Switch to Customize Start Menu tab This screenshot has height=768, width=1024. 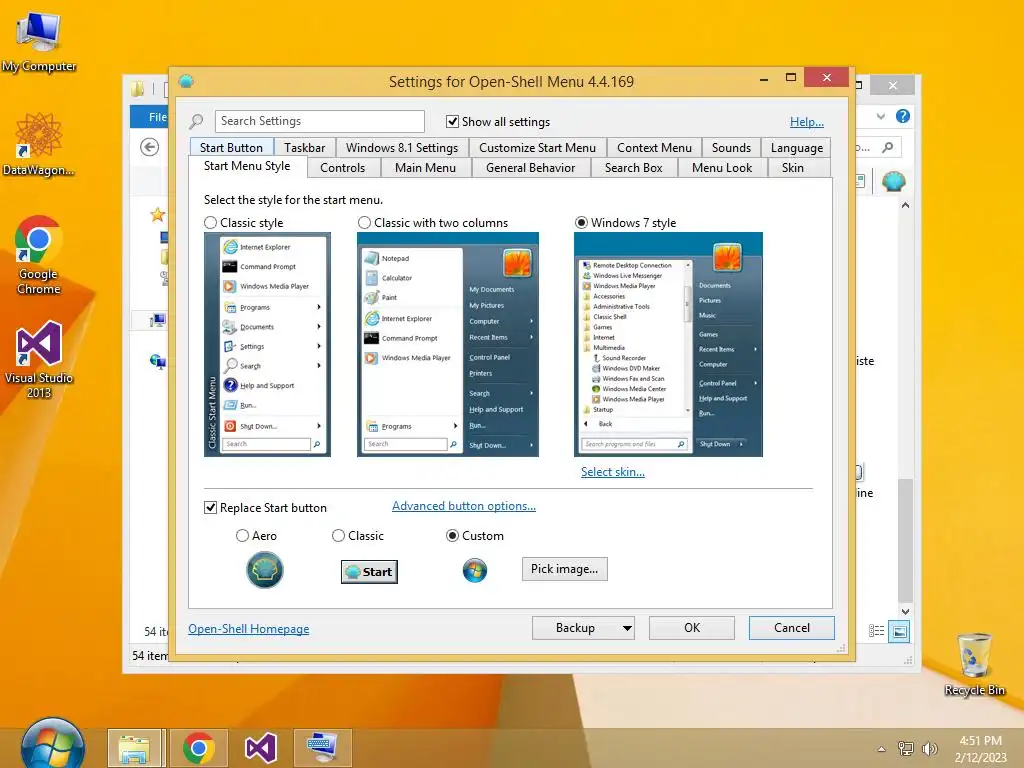pos(537,148)
